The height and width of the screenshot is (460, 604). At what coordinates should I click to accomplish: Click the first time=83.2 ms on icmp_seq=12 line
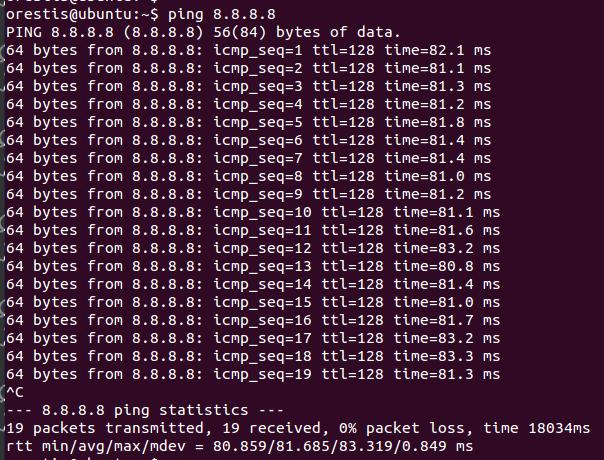(x=447, y=248)
